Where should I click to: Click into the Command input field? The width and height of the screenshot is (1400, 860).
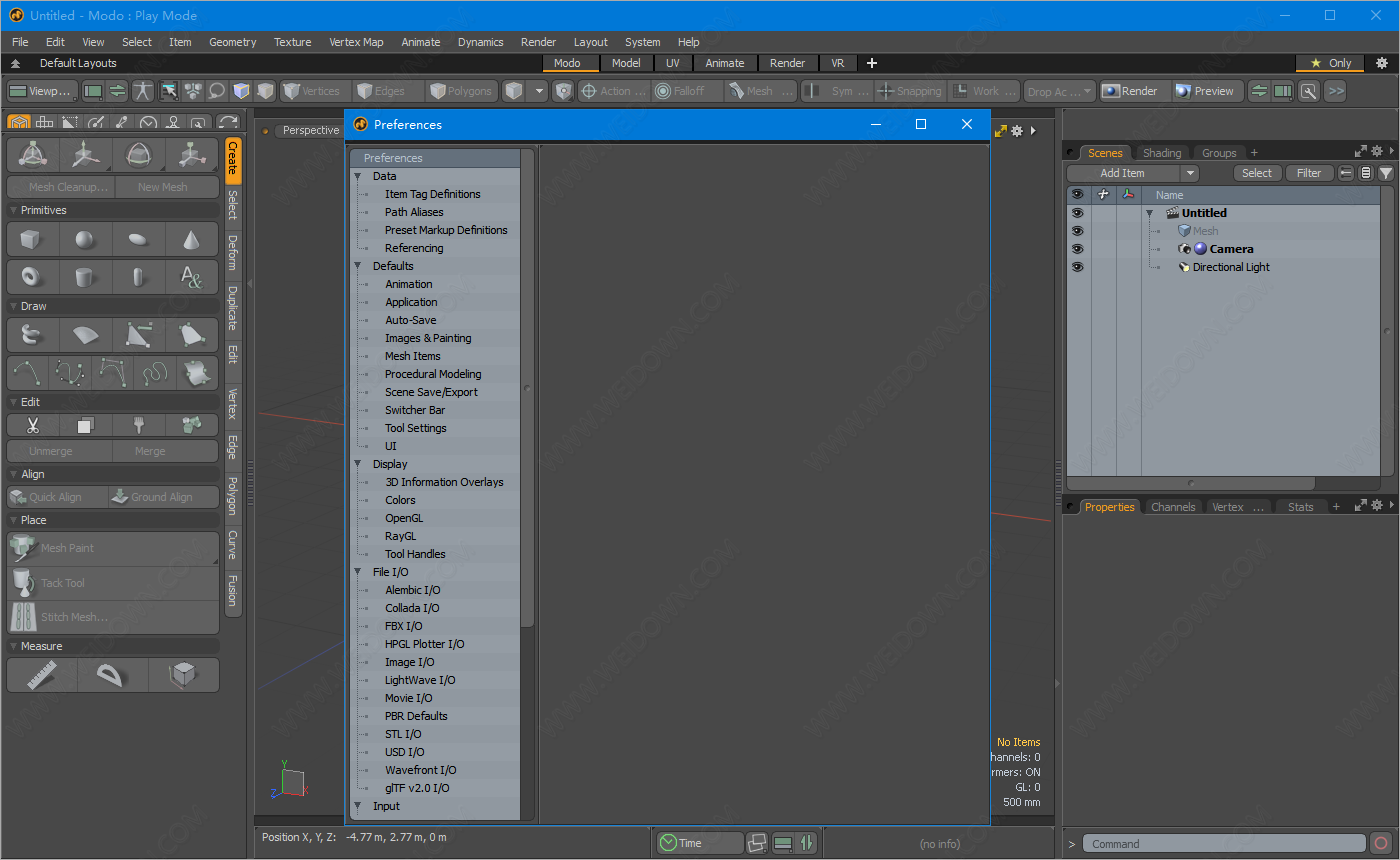coord(1224,844)
